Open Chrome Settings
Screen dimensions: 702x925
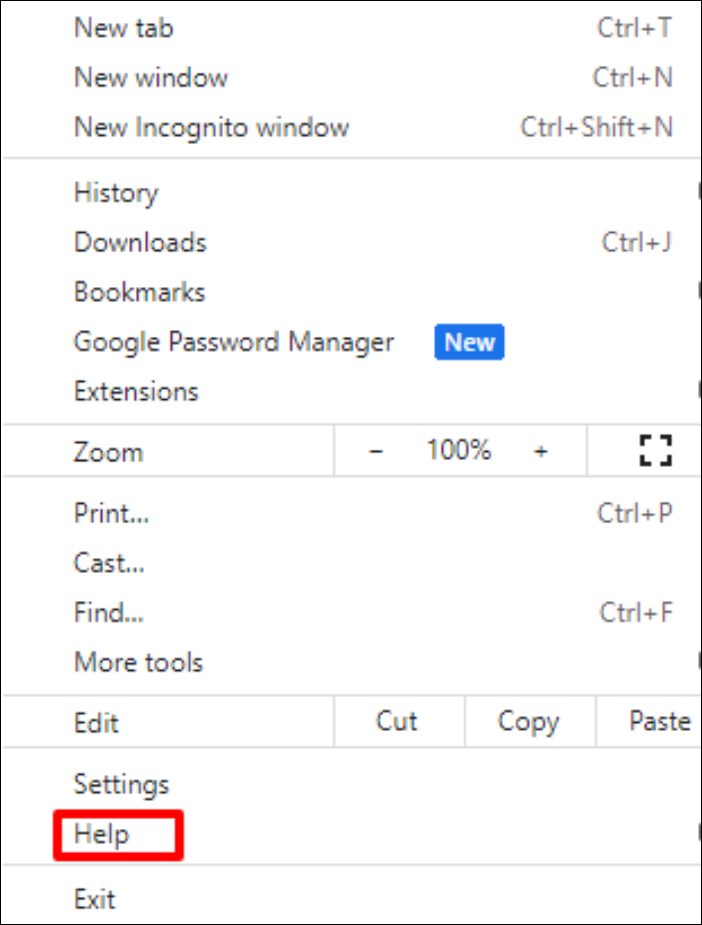(x=121, y=784)
